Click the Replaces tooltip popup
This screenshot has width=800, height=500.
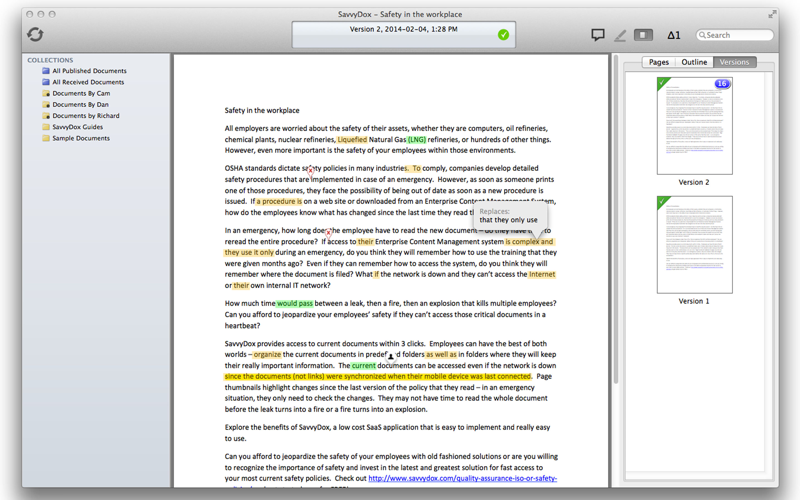(x=509, y=216)
